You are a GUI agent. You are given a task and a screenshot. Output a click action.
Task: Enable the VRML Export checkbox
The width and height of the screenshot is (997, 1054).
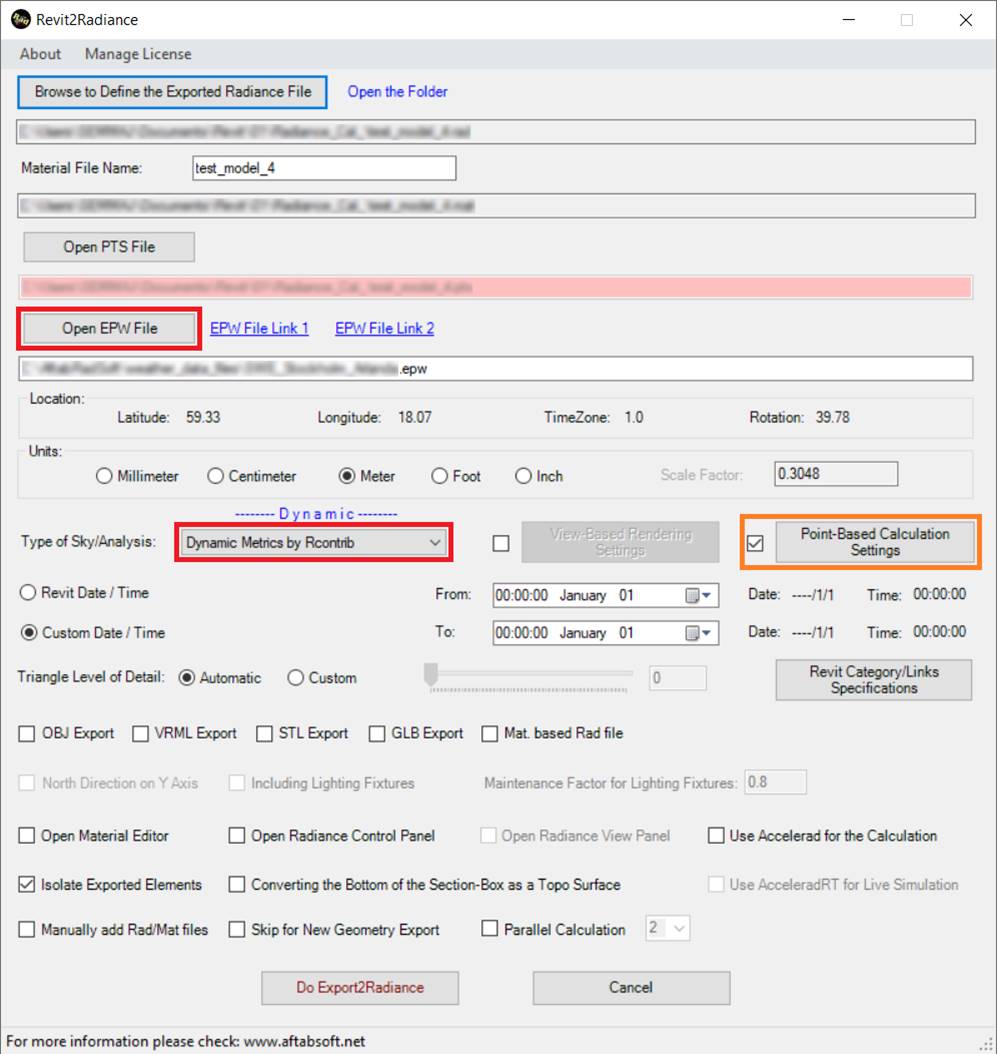tap(140, 733)
